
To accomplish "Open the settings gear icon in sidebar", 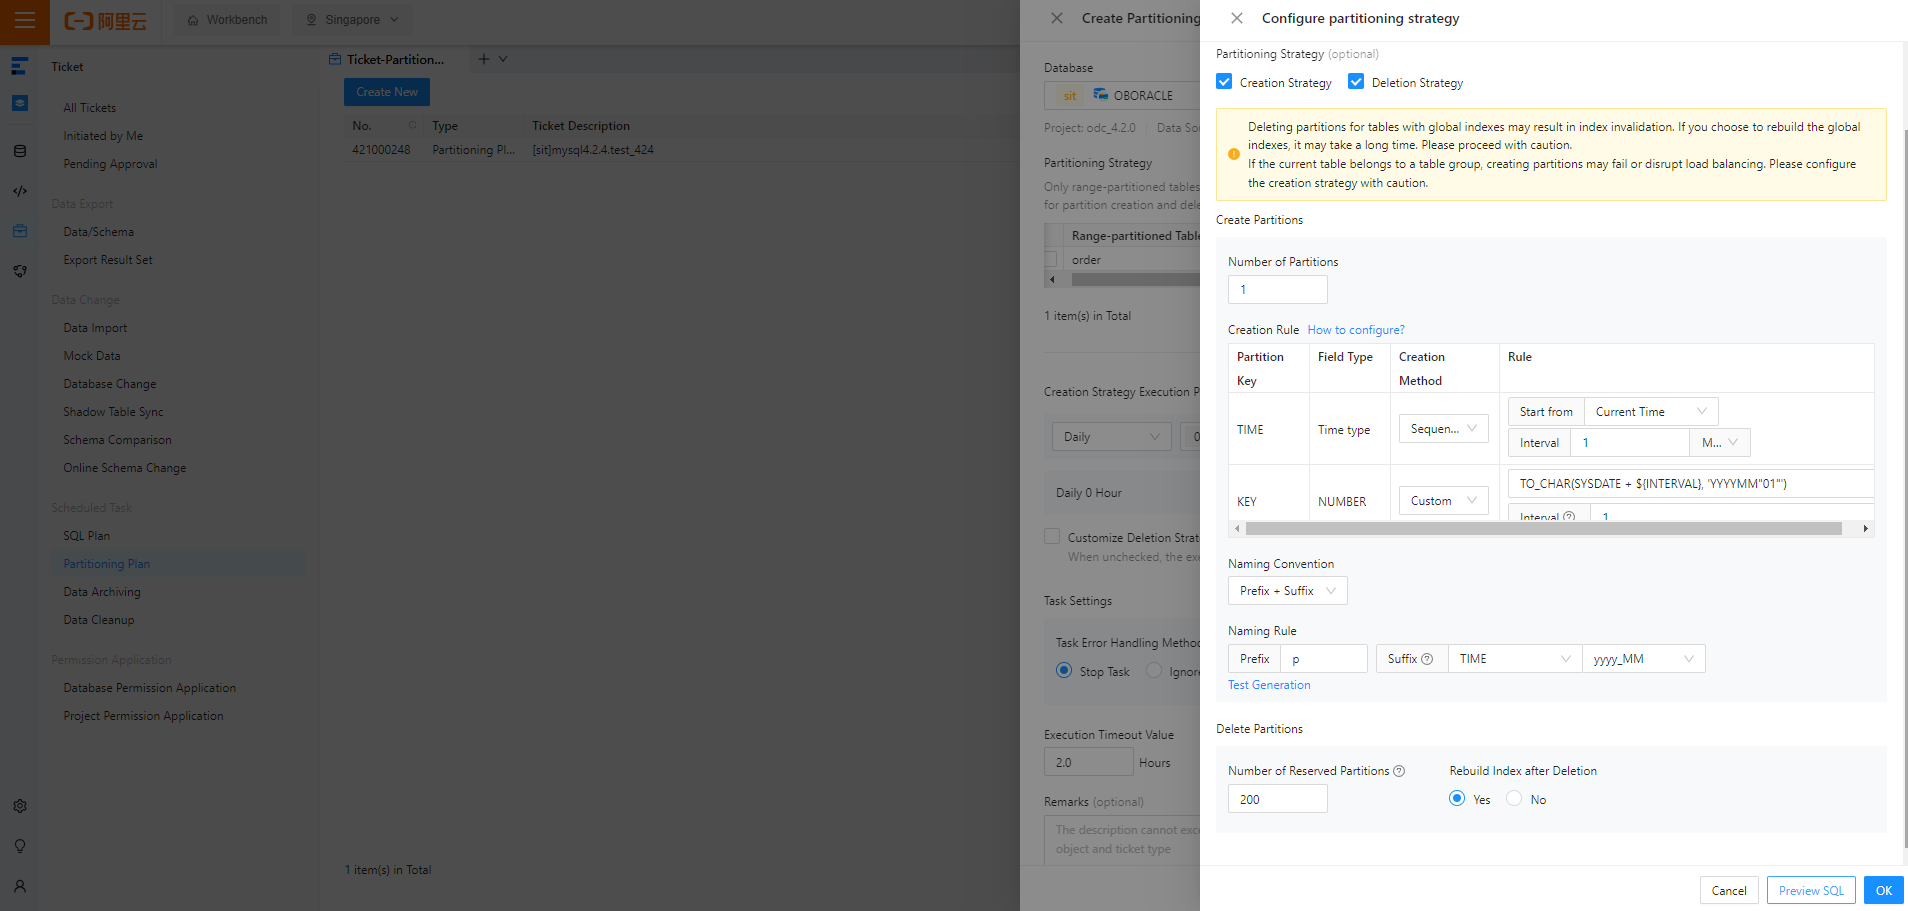I will 20,806.
